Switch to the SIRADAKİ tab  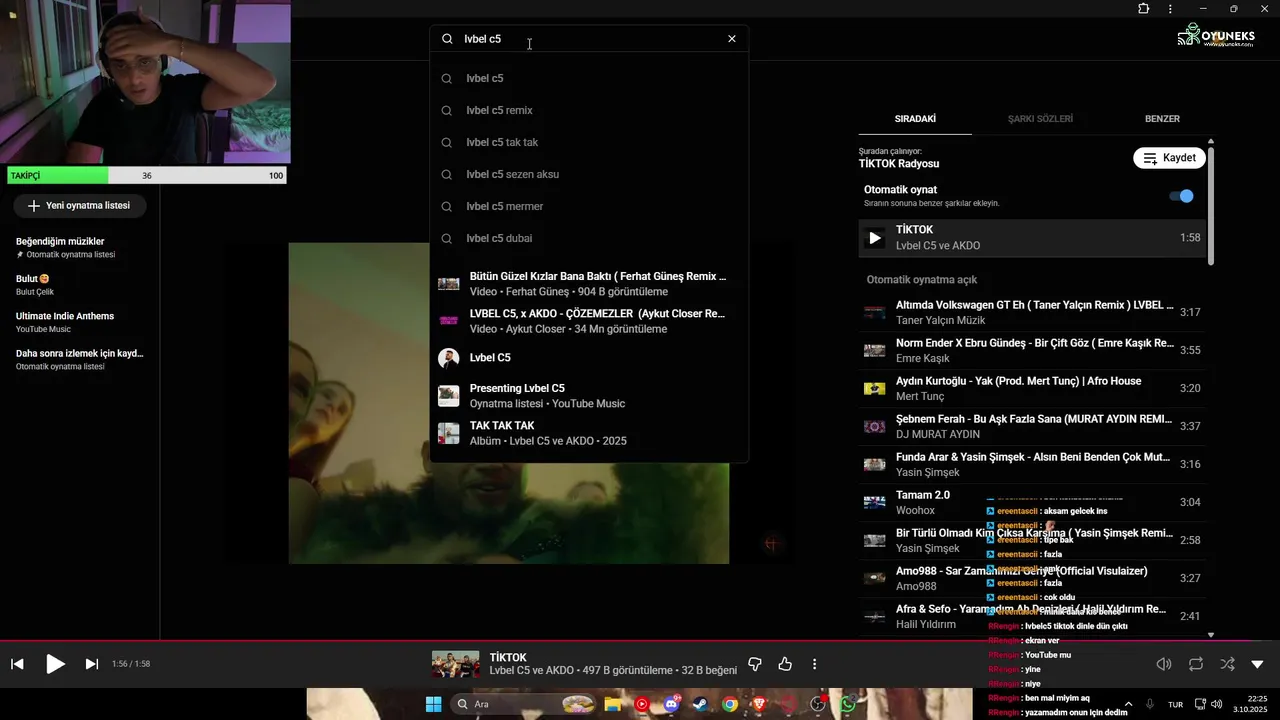(915, 118)
